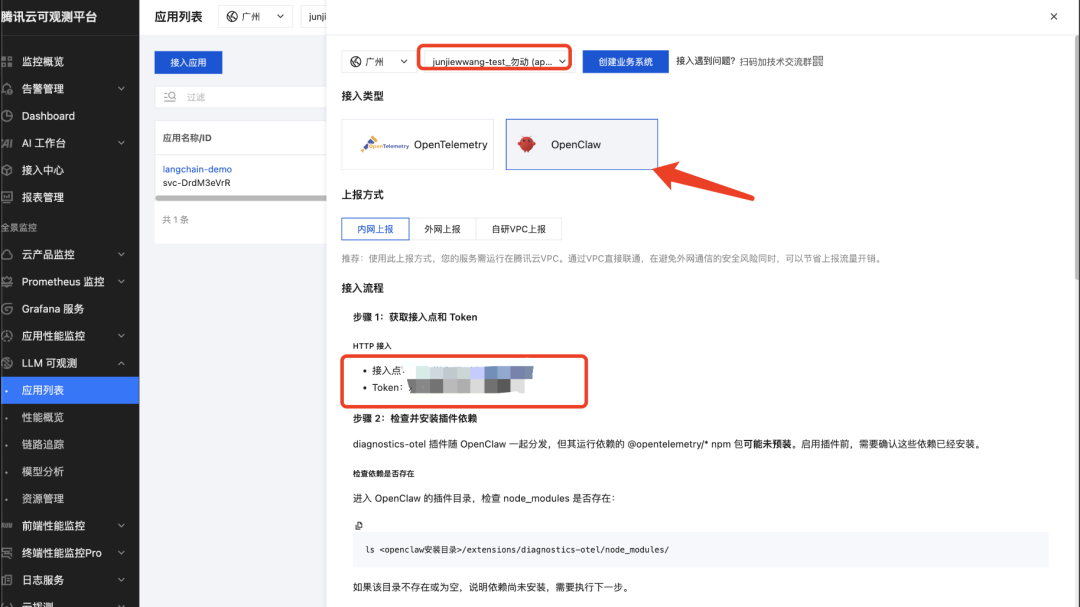1080x607 pixels.
Task: Expand the 应用性能监控 chevron
Action: coord(121,336)
